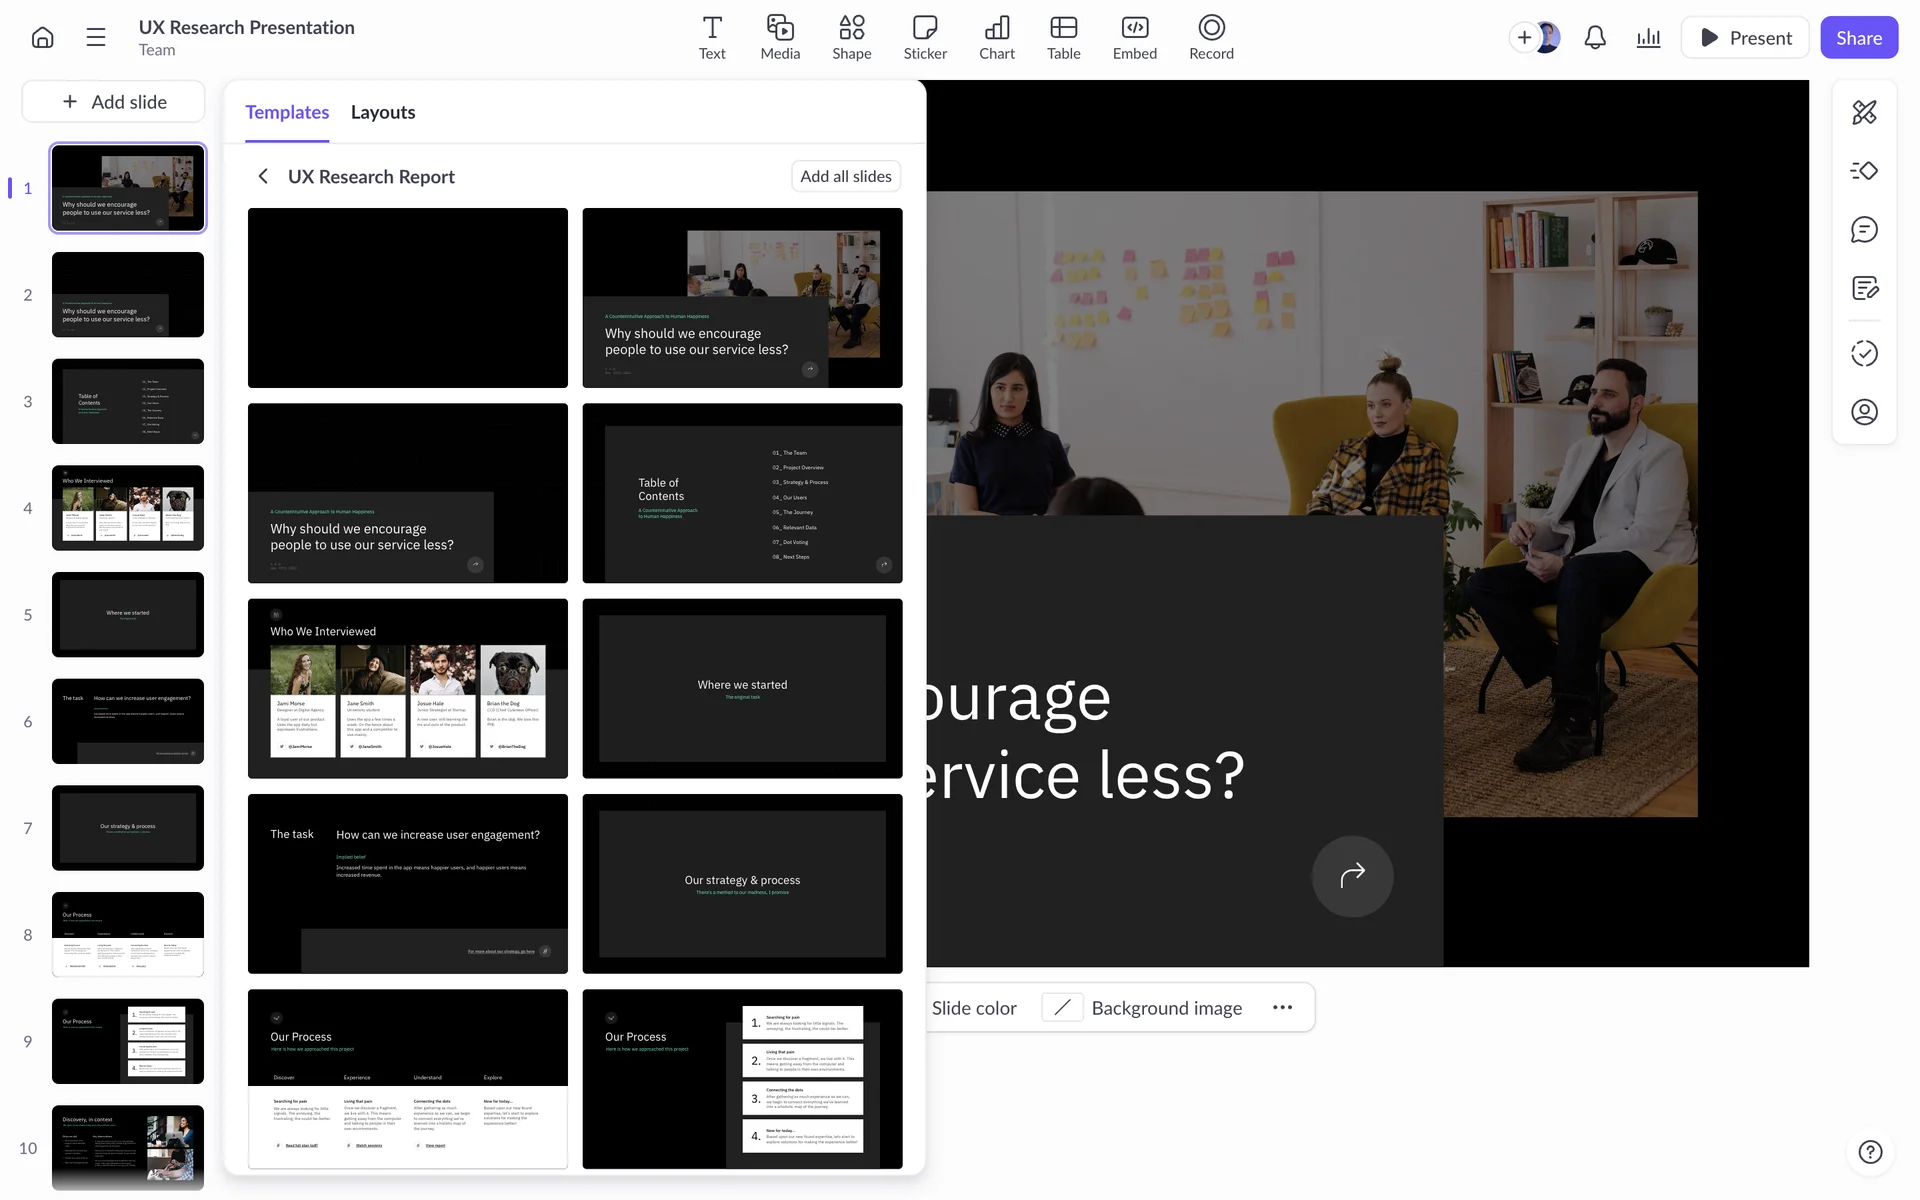Start Record from the toolbar
Screen dimensions: 1920x1200
tap(1211, 38)
